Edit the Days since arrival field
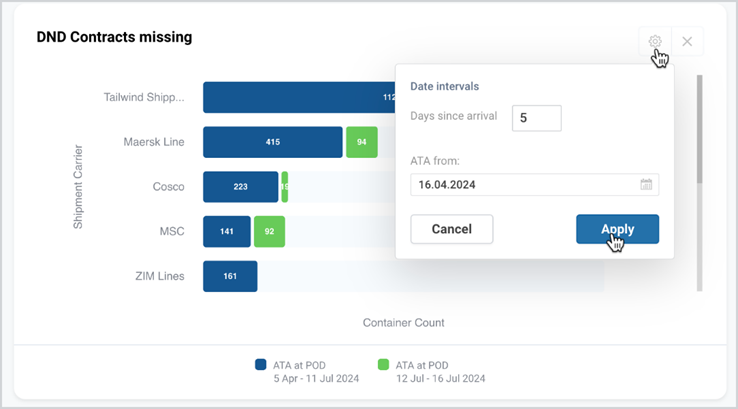The image size is (738, 409). [x=537, y=118]
